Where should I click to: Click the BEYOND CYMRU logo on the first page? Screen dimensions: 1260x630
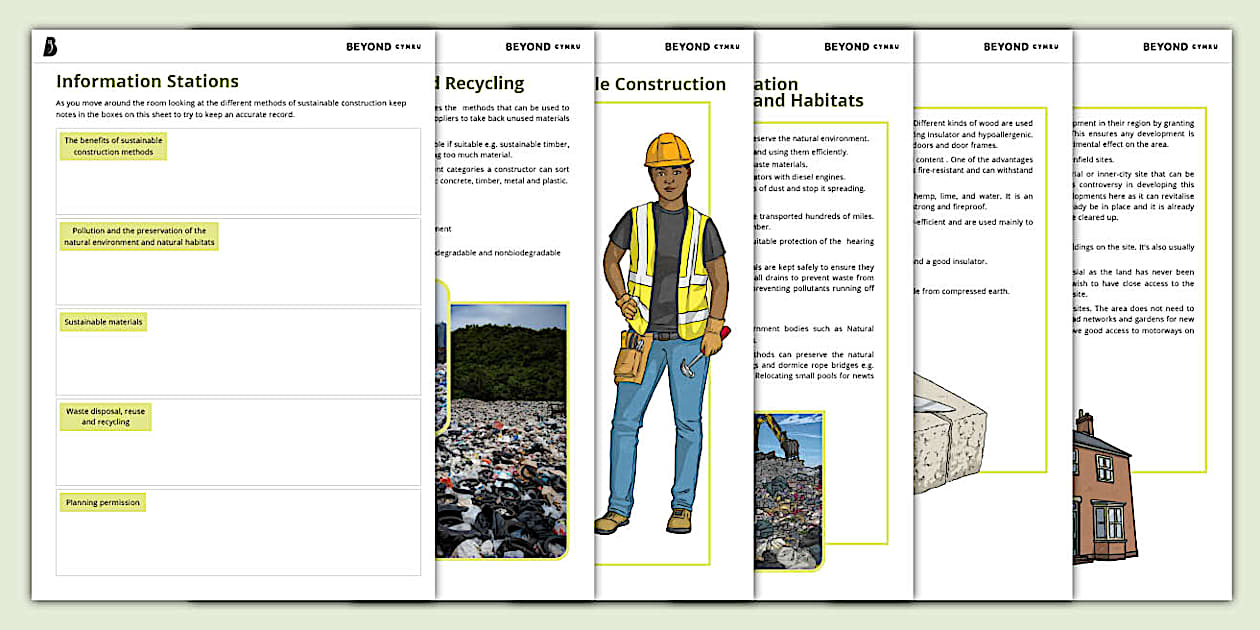[382, 46]
